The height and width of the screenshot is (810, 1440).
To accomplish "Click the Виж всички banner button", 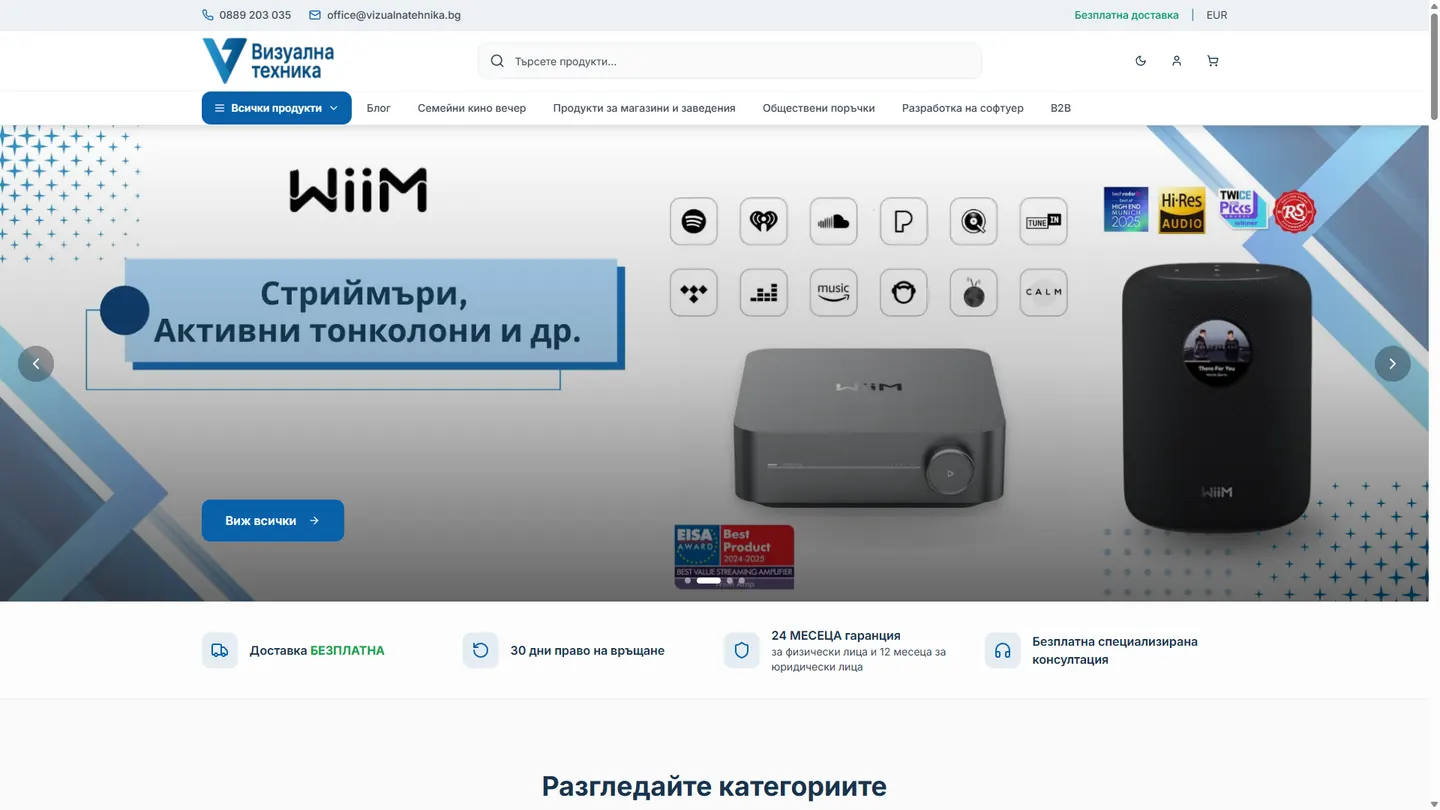I will pyautogui.click(x=273, y=521).
